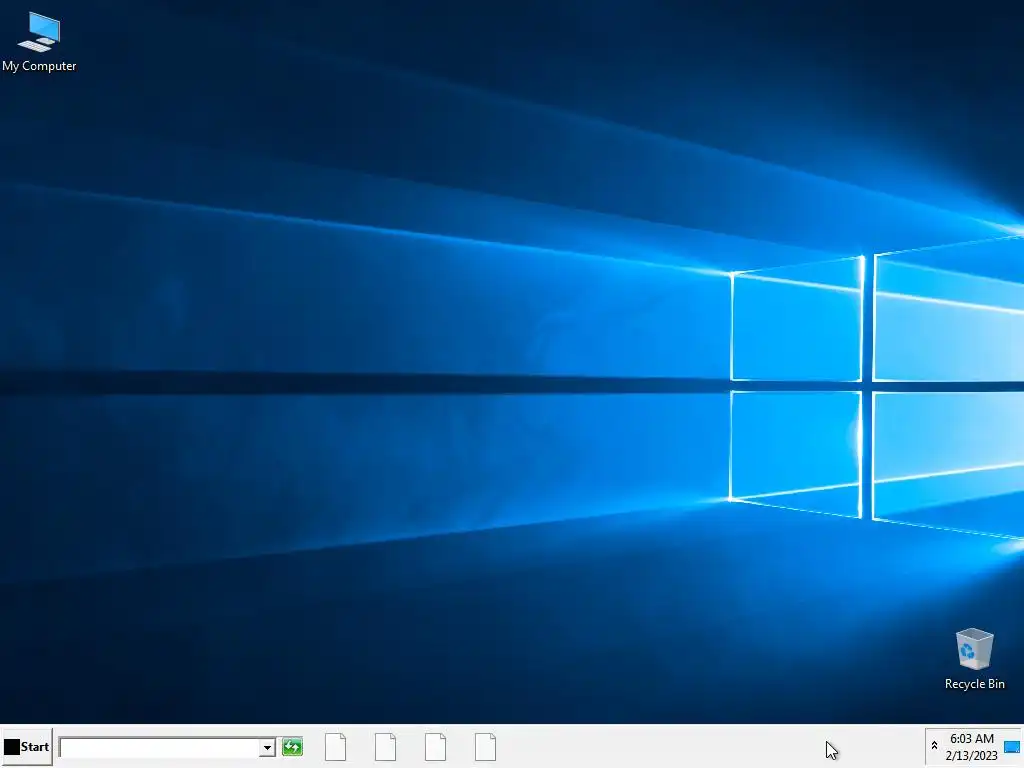Open the clock showing 6:03 AM

click(x=971, y=747)
